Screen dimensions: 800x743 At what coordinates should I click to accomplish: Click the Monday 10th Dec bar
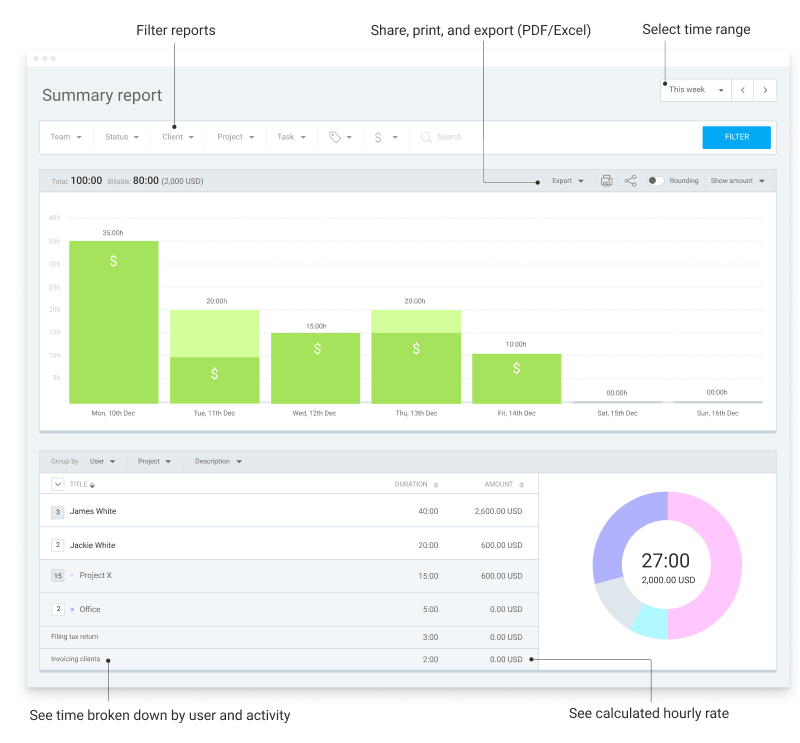coord(114,322)
